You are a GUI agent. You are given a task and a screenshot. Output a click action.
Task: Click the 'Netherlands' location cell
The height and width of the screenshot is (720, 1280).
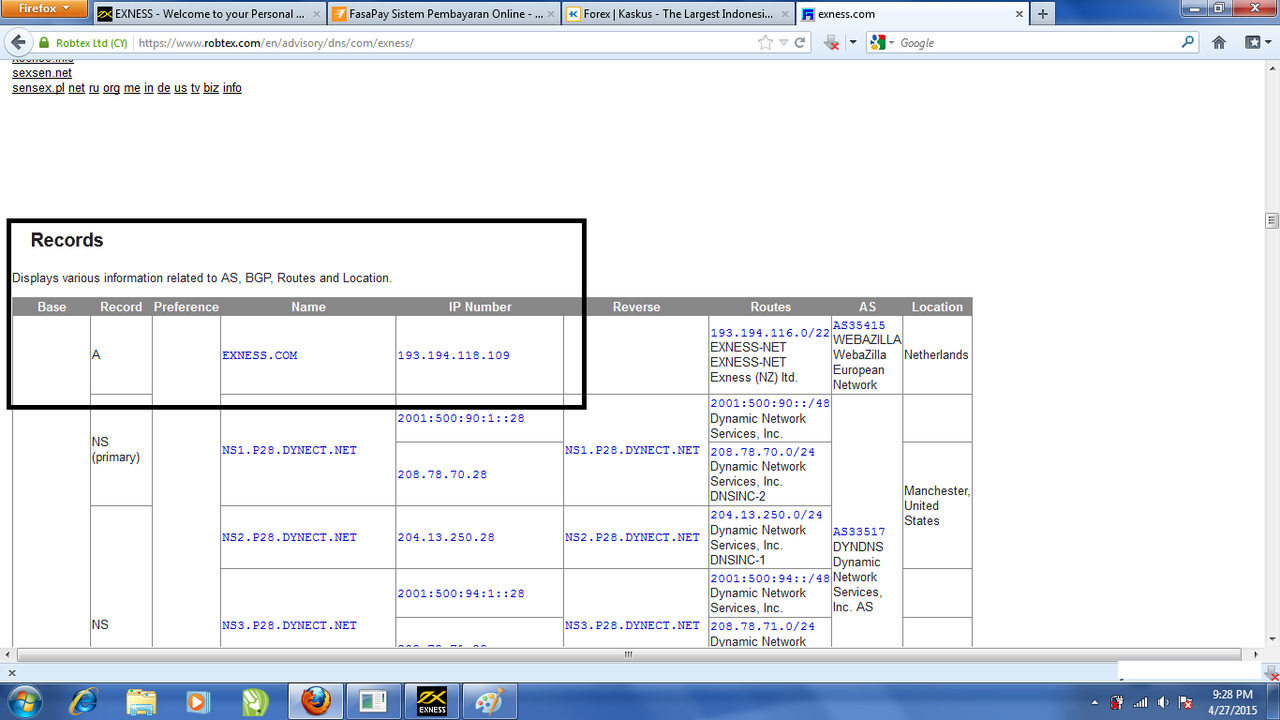pos(936,355)
